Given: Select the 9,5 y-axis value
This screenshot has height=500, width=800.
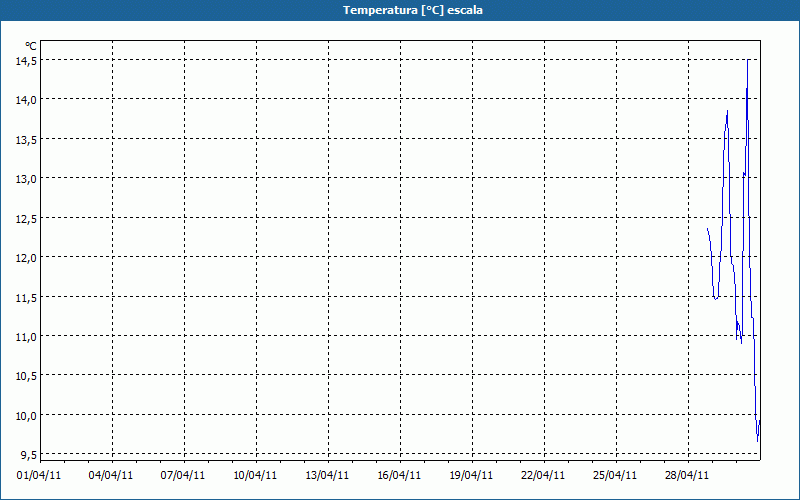Looking at the screenshot, I should point(29,455).
